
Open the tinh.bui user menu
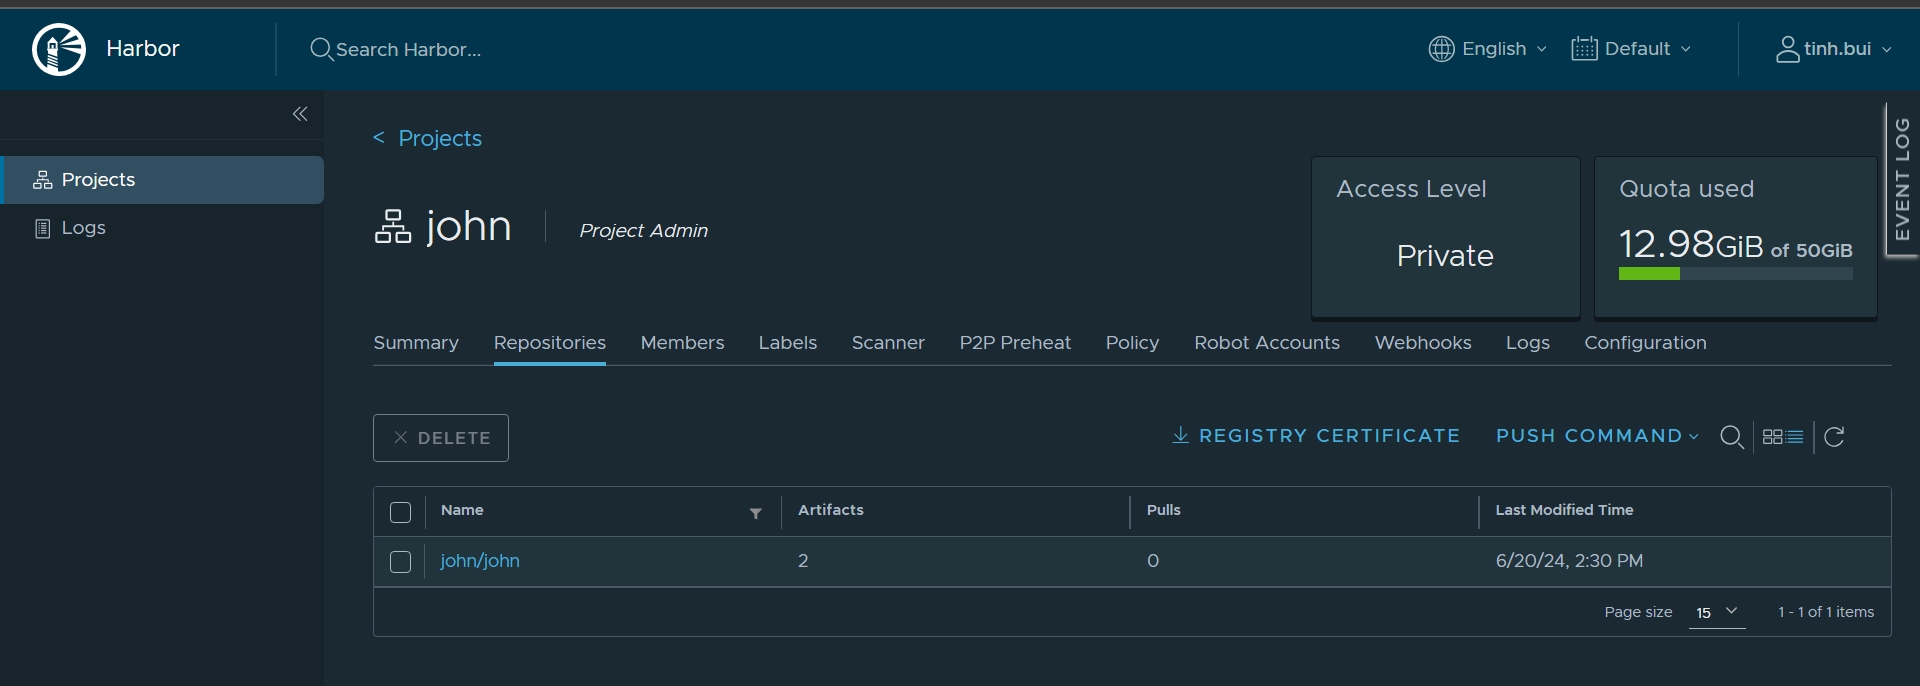point(1834,49)
